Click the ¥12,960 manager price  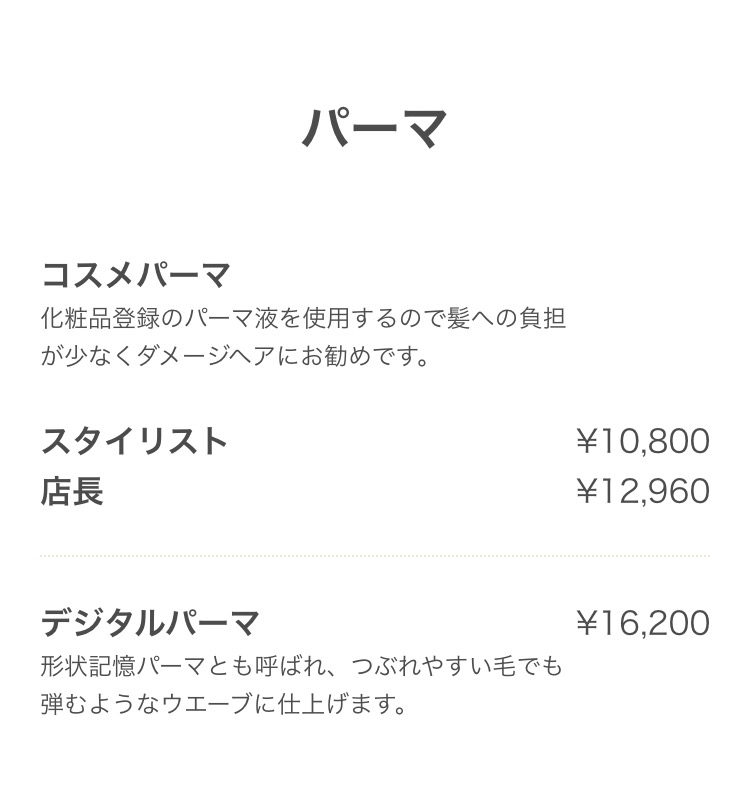pos(643,491)
